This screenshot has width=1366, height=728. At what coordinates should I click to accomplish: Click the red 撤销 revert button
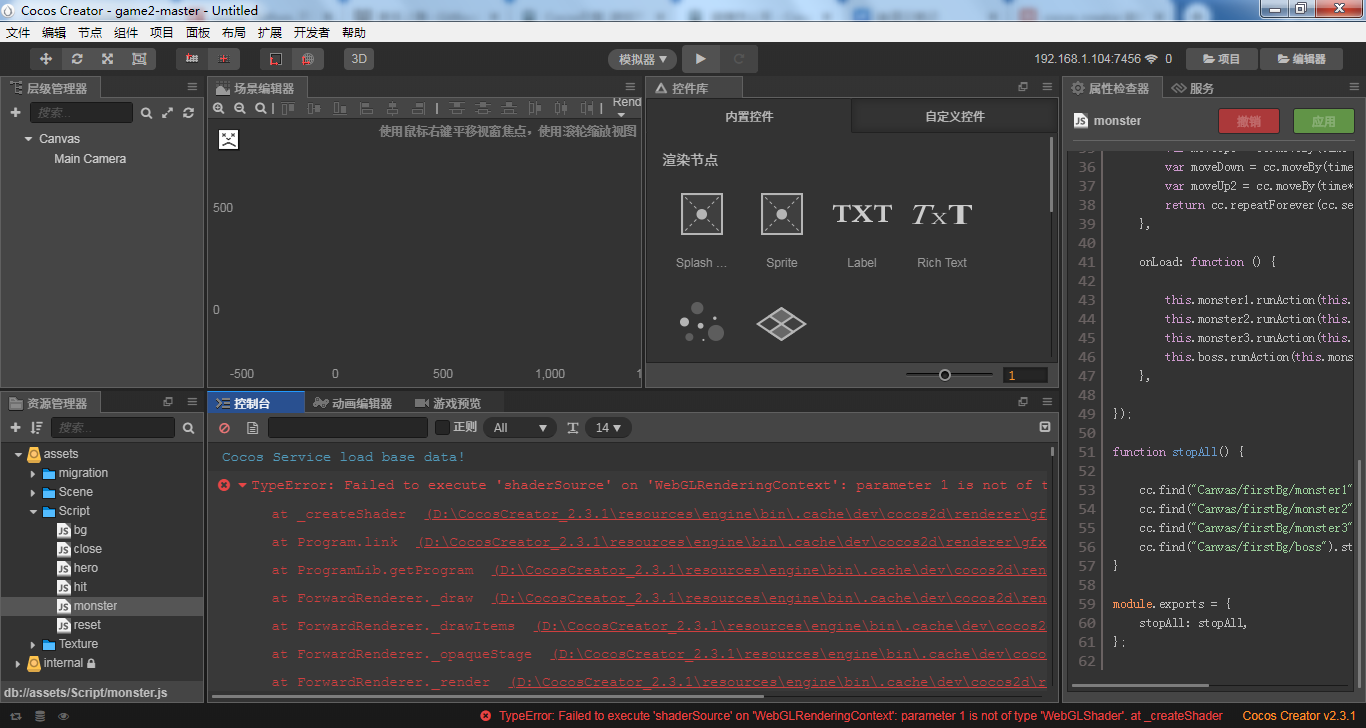(x=1249, y=121)
